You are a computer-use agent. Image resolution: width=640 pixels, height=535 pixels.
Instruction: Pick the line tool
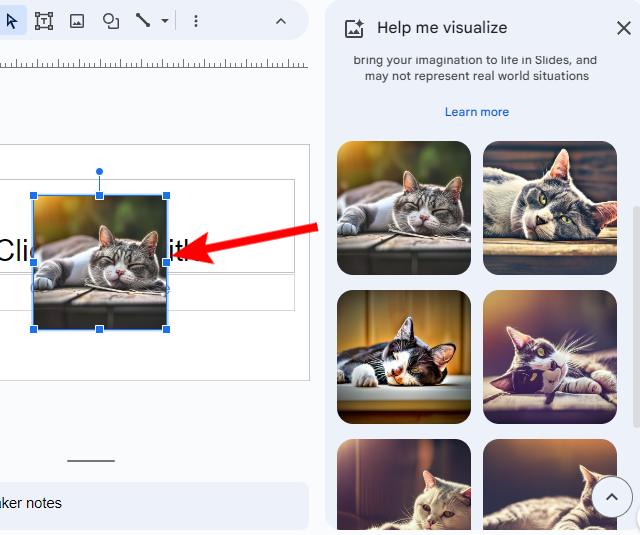click(x=143, y=20)
